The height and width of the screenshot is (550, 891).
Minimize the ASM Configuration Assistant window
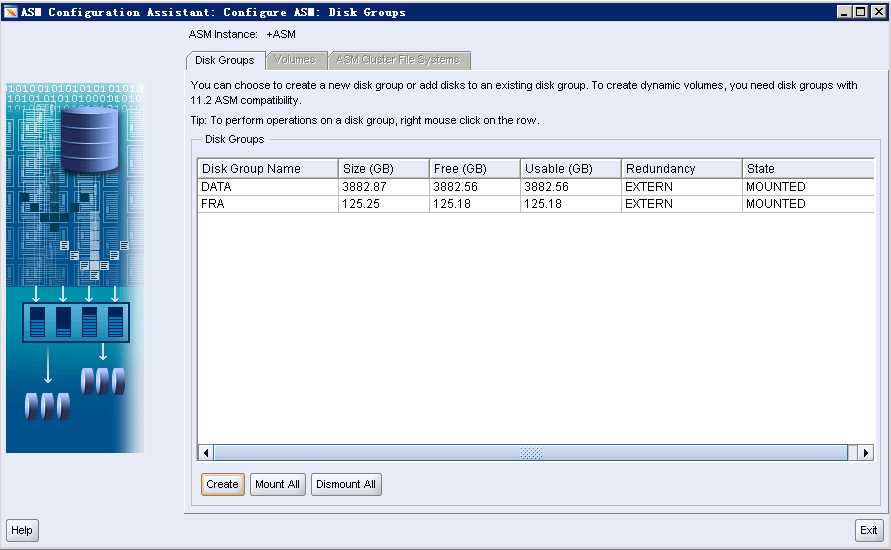[844, 11]
